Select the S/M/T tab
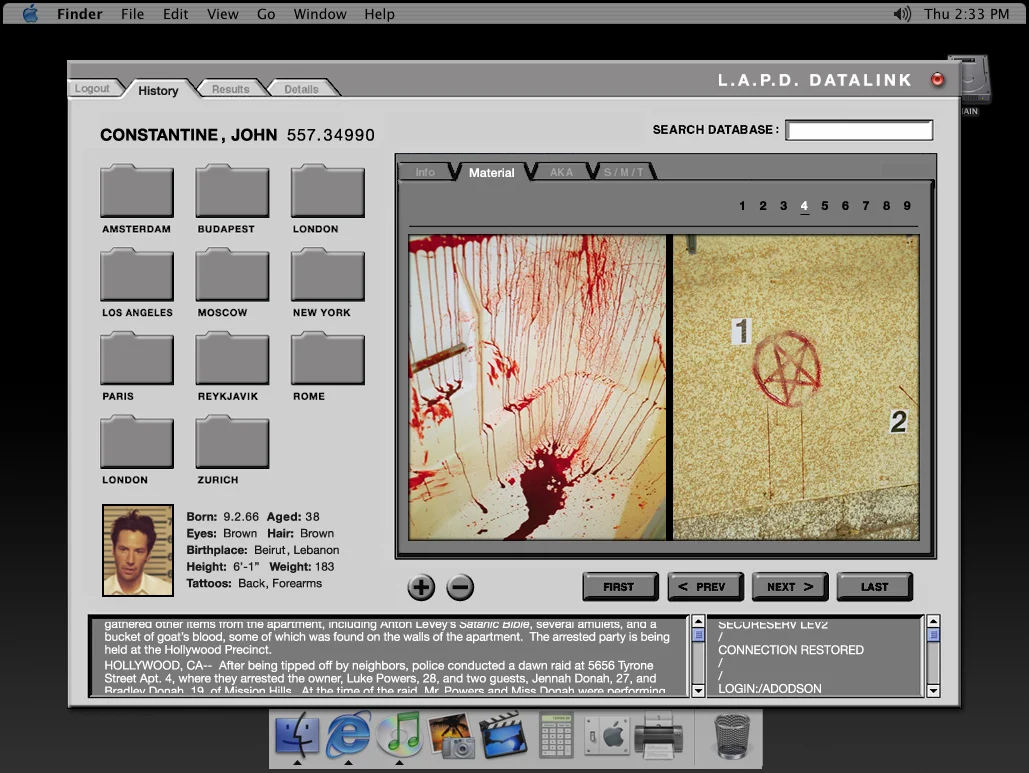 623,172
